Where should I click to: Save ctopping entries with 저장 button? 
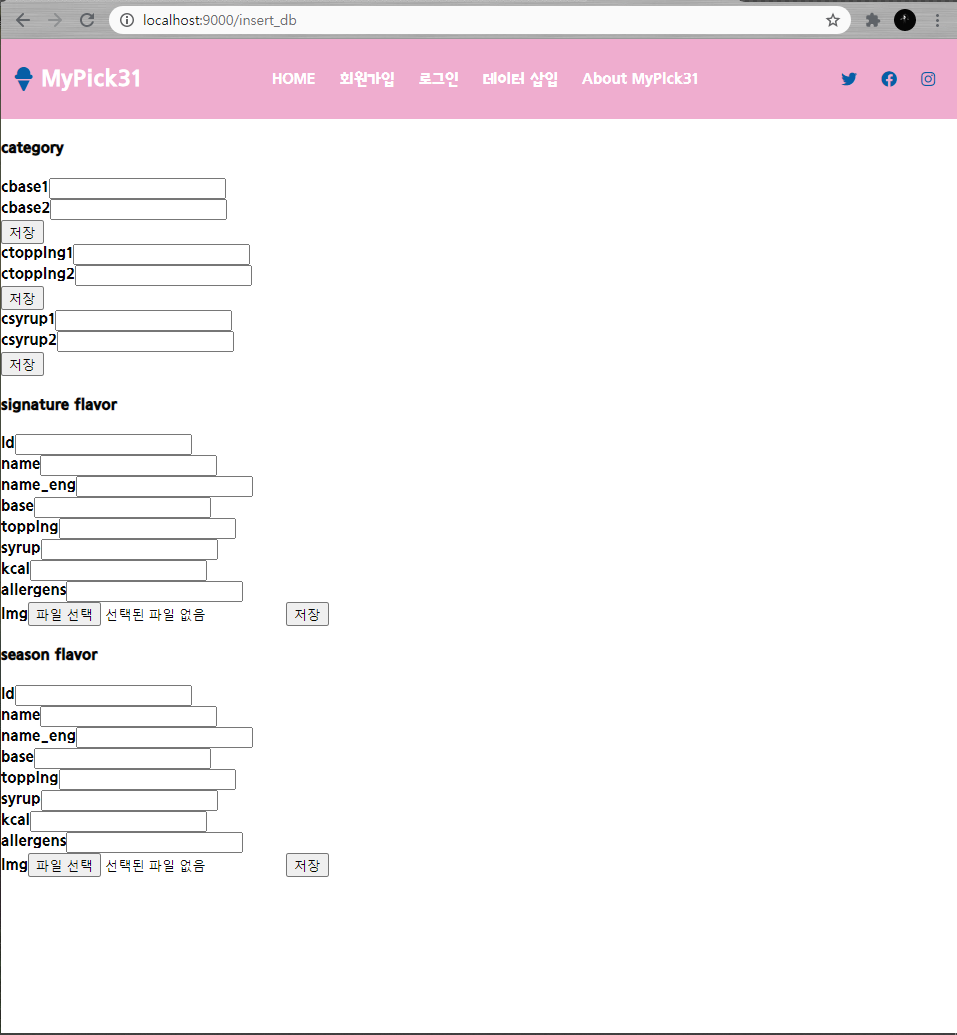tap(22, 298)
